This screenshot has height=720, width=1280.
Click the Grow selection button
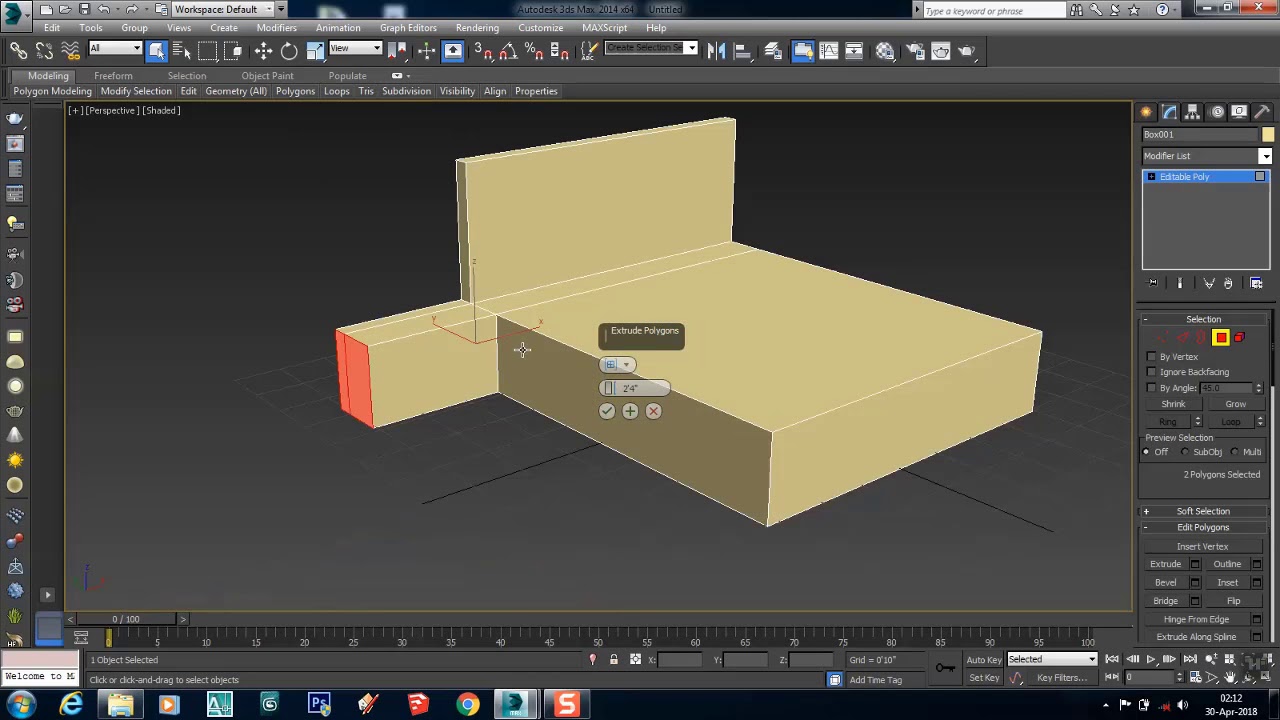pyautogui.click(x=1235, y=405)
